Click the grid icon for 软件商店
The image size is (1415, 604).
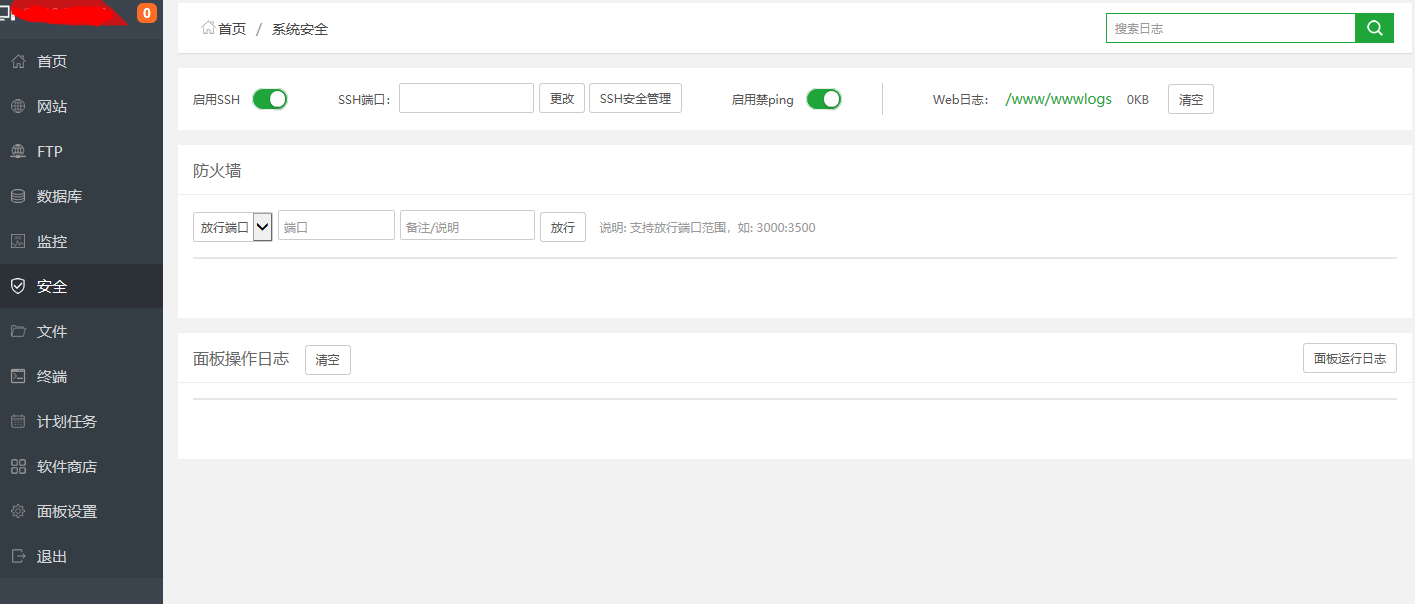tap(18, 467)
